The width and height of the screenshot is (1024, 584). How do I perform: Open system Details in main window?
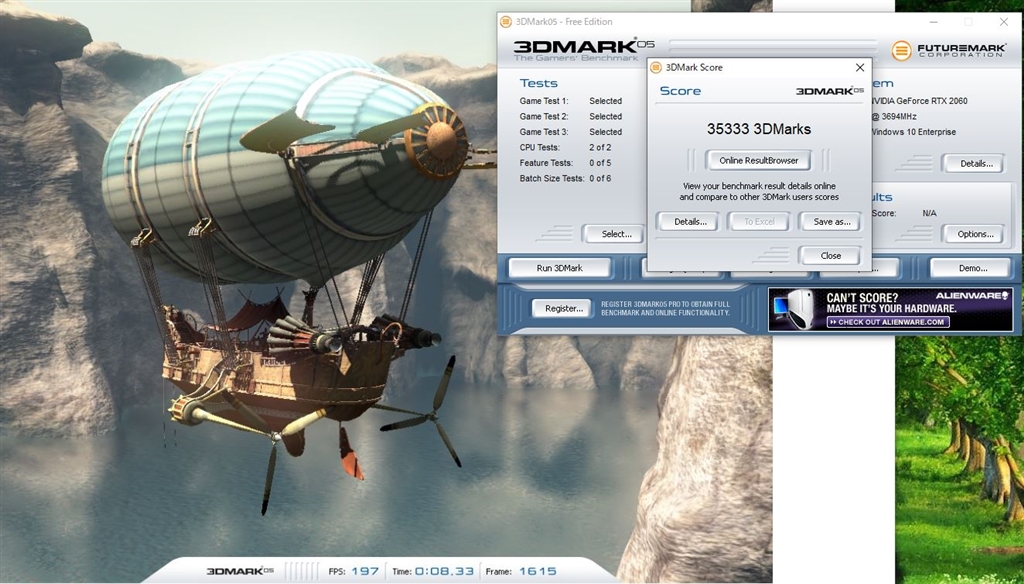(x=976, y=164)
